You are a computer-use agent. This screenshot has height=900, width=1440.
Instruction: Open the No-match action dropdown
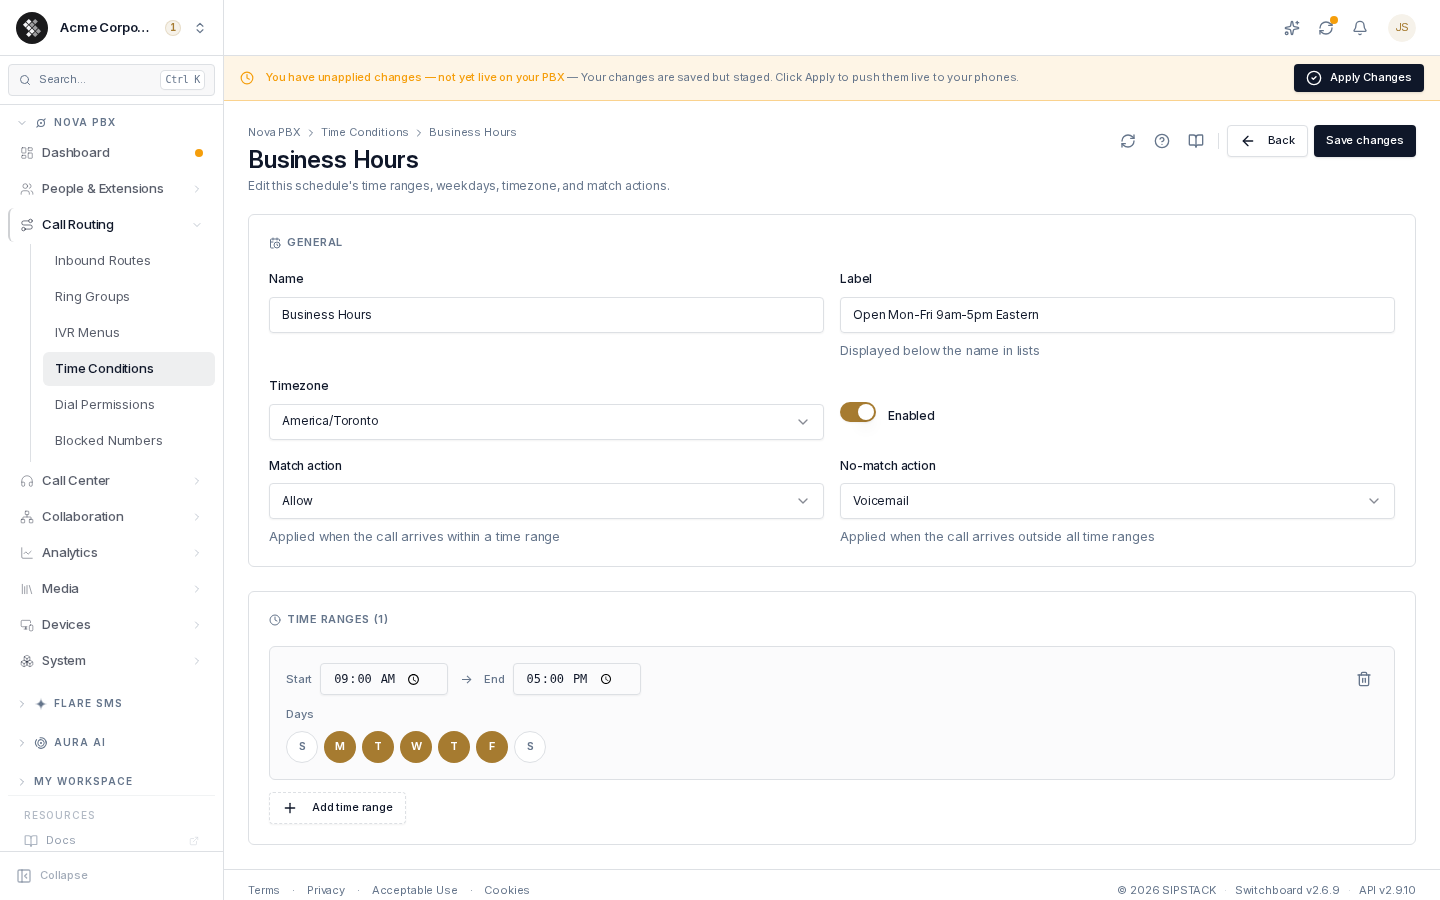coord(1117,501)
